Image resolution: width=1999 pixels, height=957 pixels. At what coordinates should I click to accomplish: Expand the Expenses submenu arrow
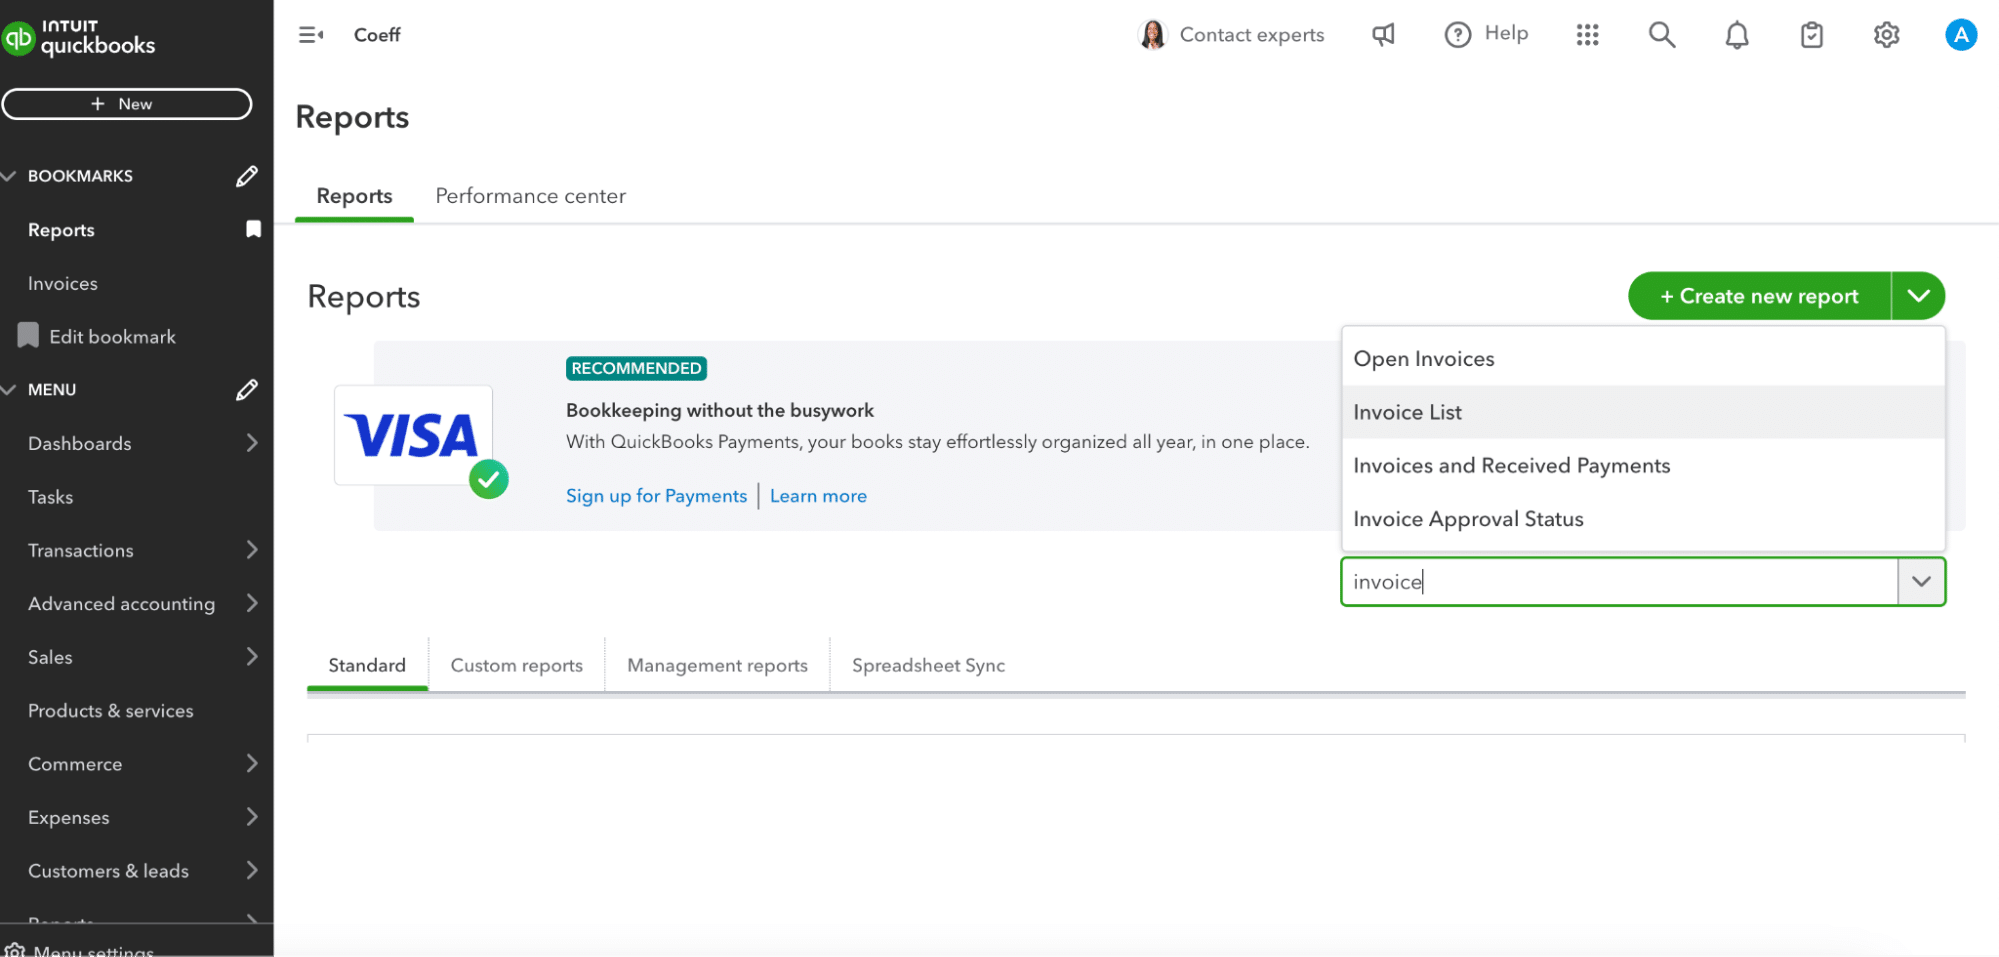(252, 817)
